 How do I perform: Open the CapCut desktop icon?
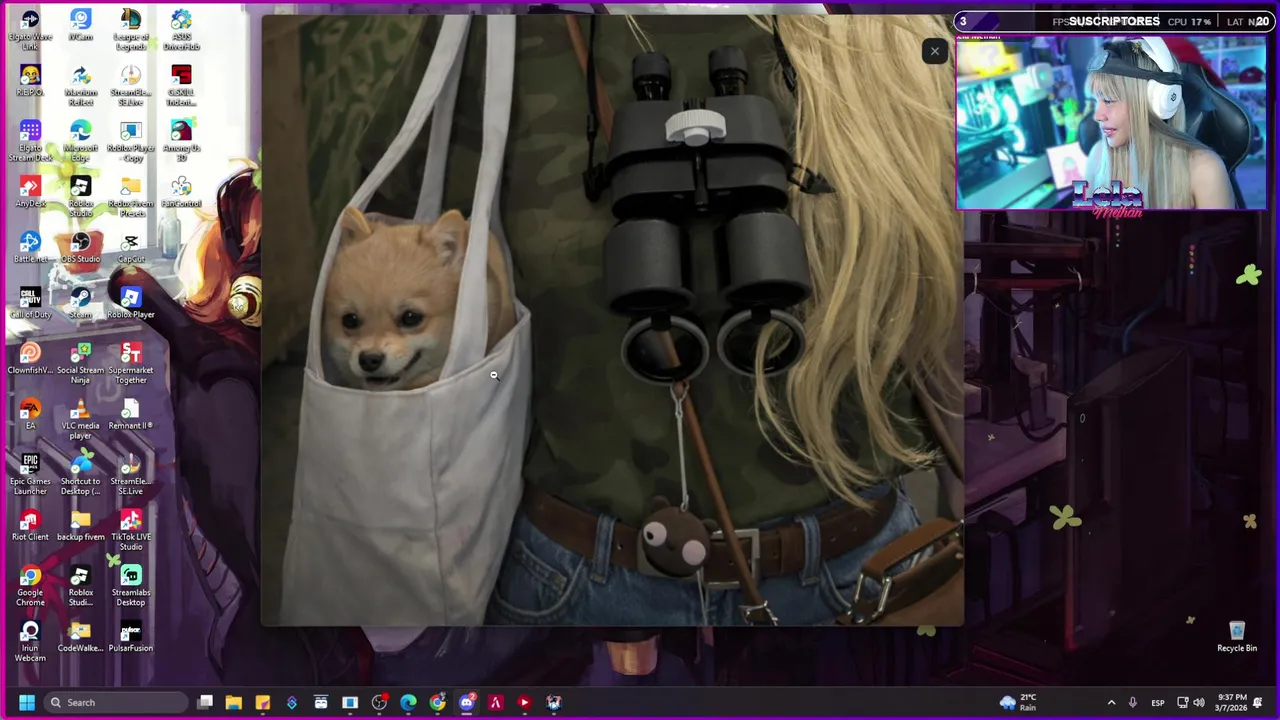131,248
